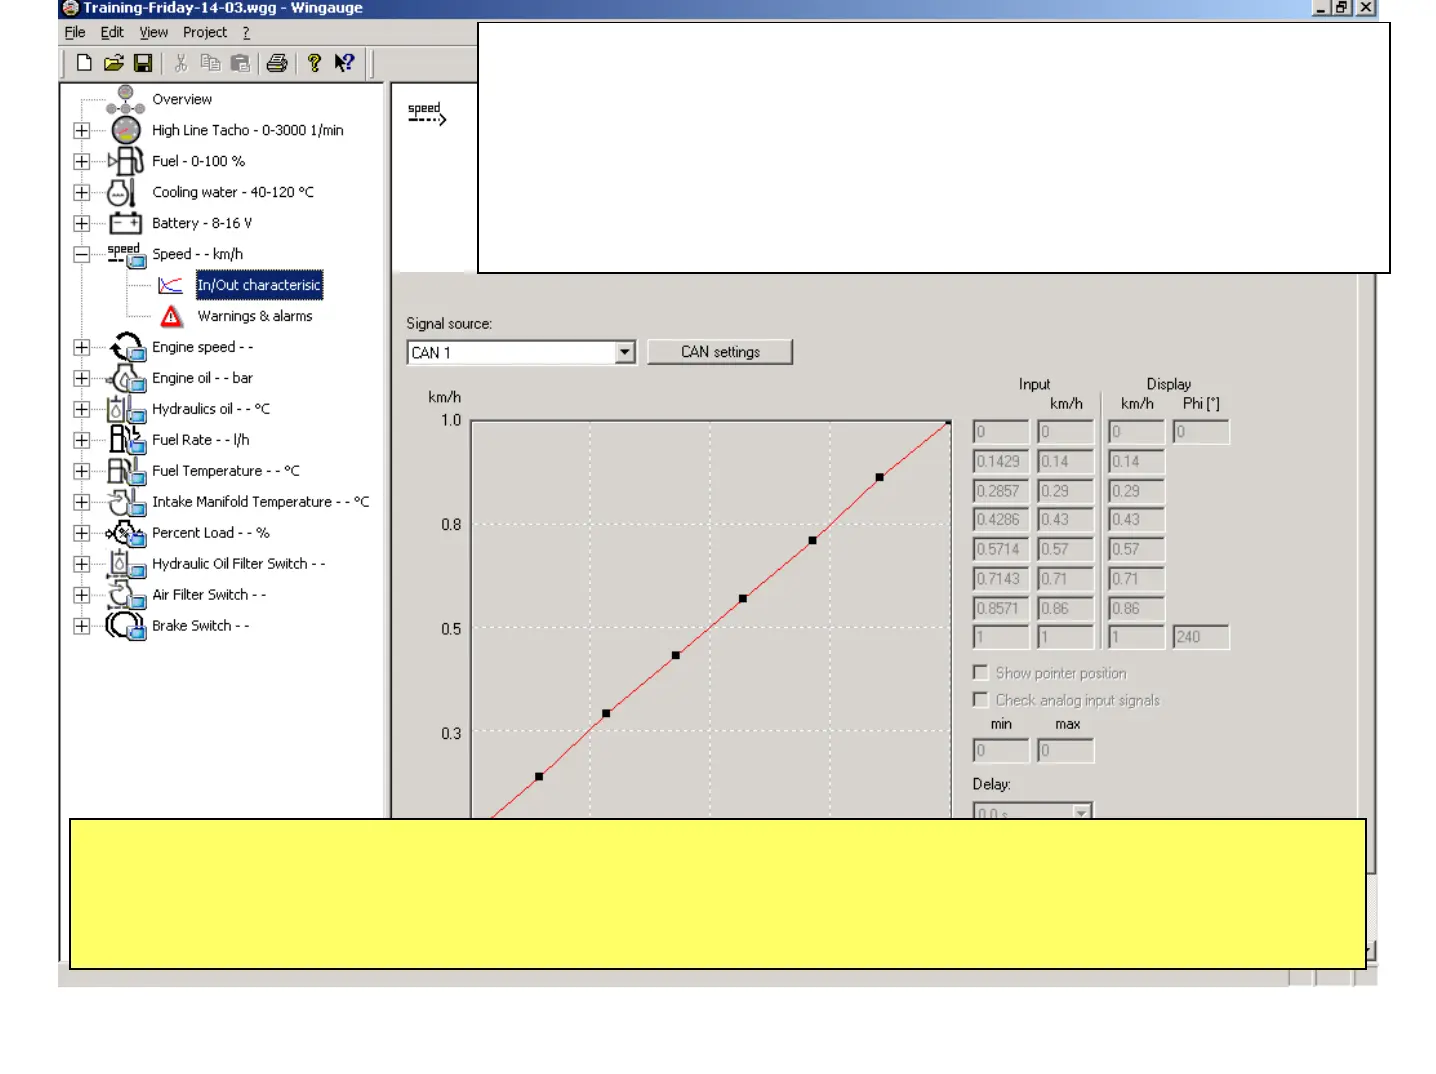Click the Input field showing 0.8571

pos(1001,608)
